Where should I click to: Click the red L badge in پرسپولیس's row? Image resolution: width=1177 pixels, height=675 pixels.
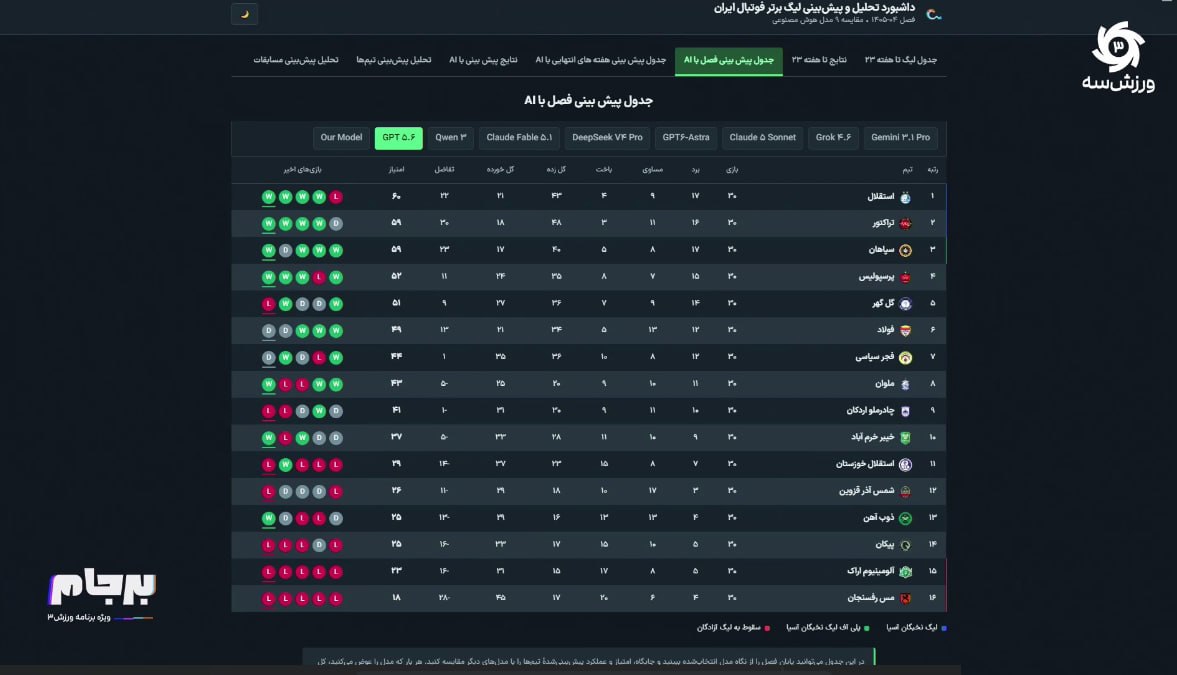[x=319, y=277]
